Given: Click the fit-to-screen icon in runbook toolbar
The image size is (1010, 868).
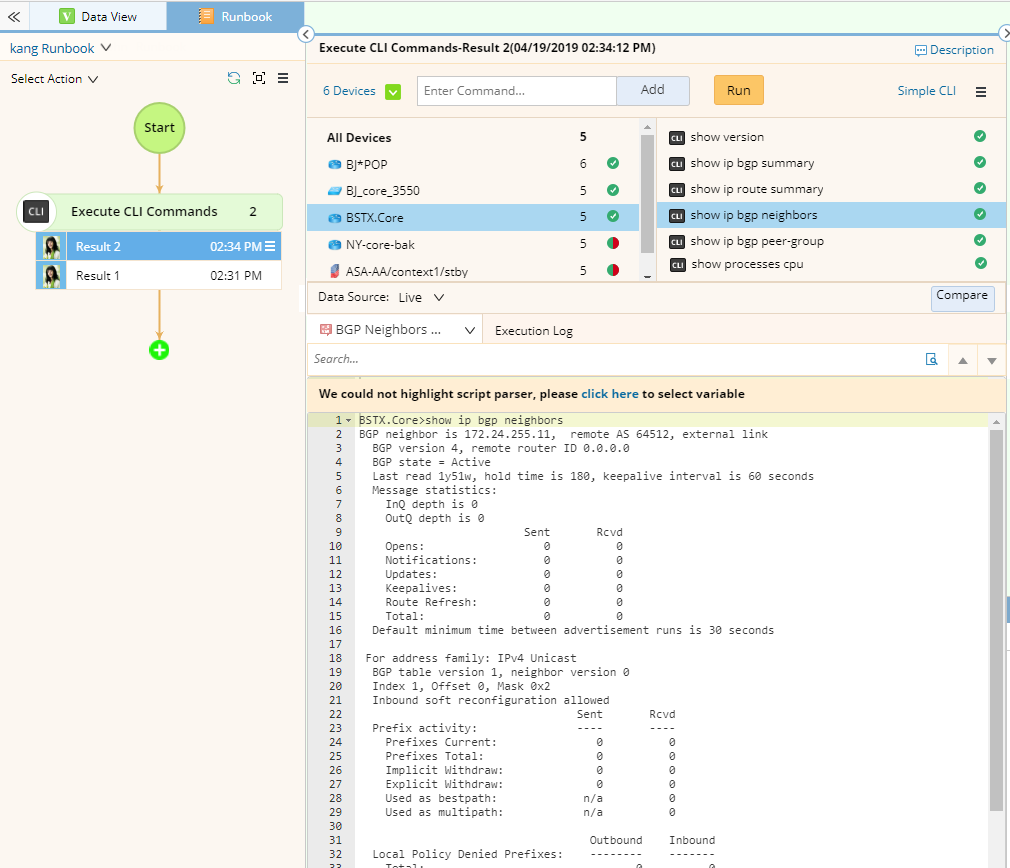Looking at the screenshot, I should click(x=259, y=78).
